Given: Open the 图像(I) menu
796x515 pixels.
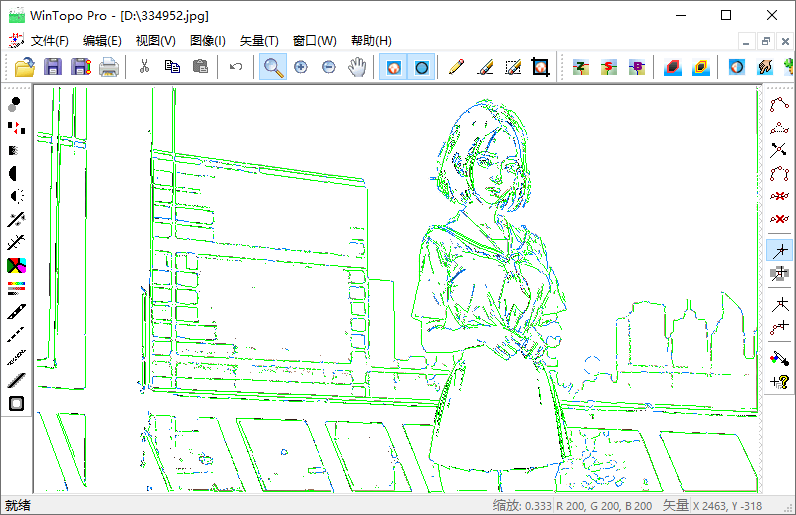Looking at the screenshot, I should click(208, 41).
